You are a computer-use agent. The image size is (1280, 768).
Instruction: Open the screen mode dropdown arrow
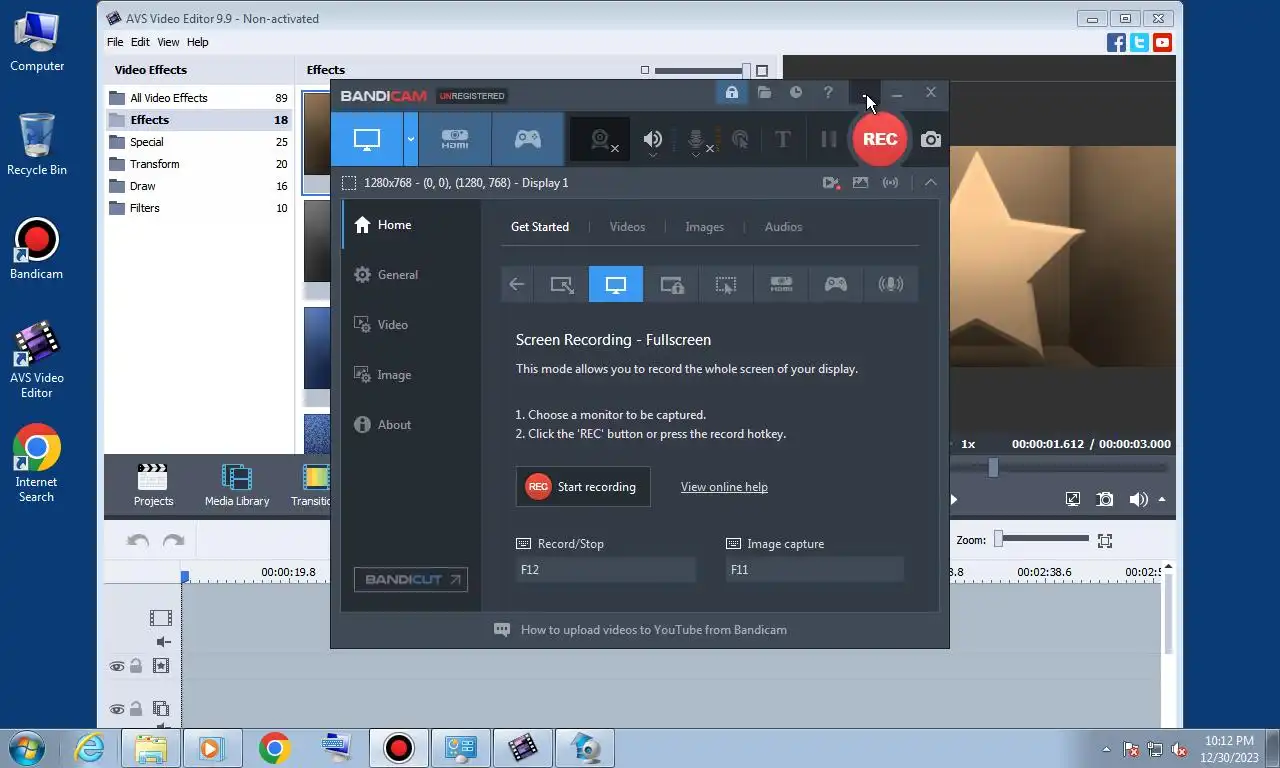pyautogui.click(x=410, y=139)
